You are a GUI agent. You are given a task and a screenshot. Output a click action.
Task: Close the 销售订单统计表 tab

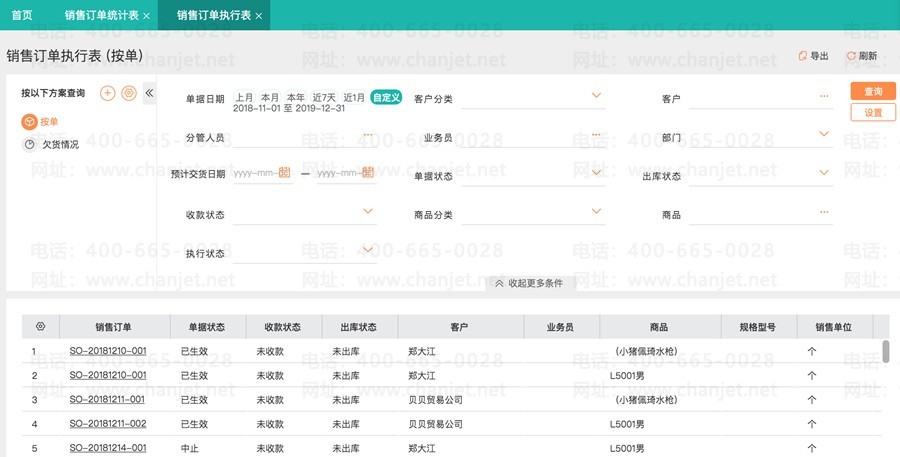point(146,16)
